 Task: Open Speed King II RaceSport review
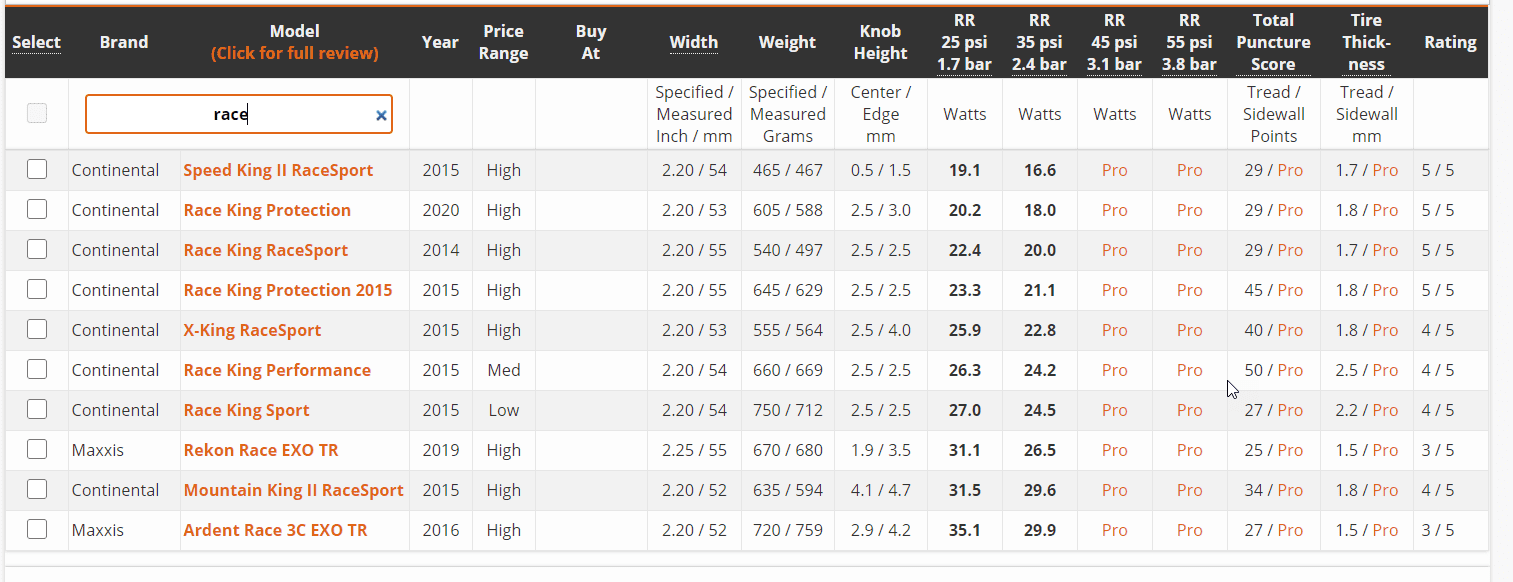click(278, 170)
